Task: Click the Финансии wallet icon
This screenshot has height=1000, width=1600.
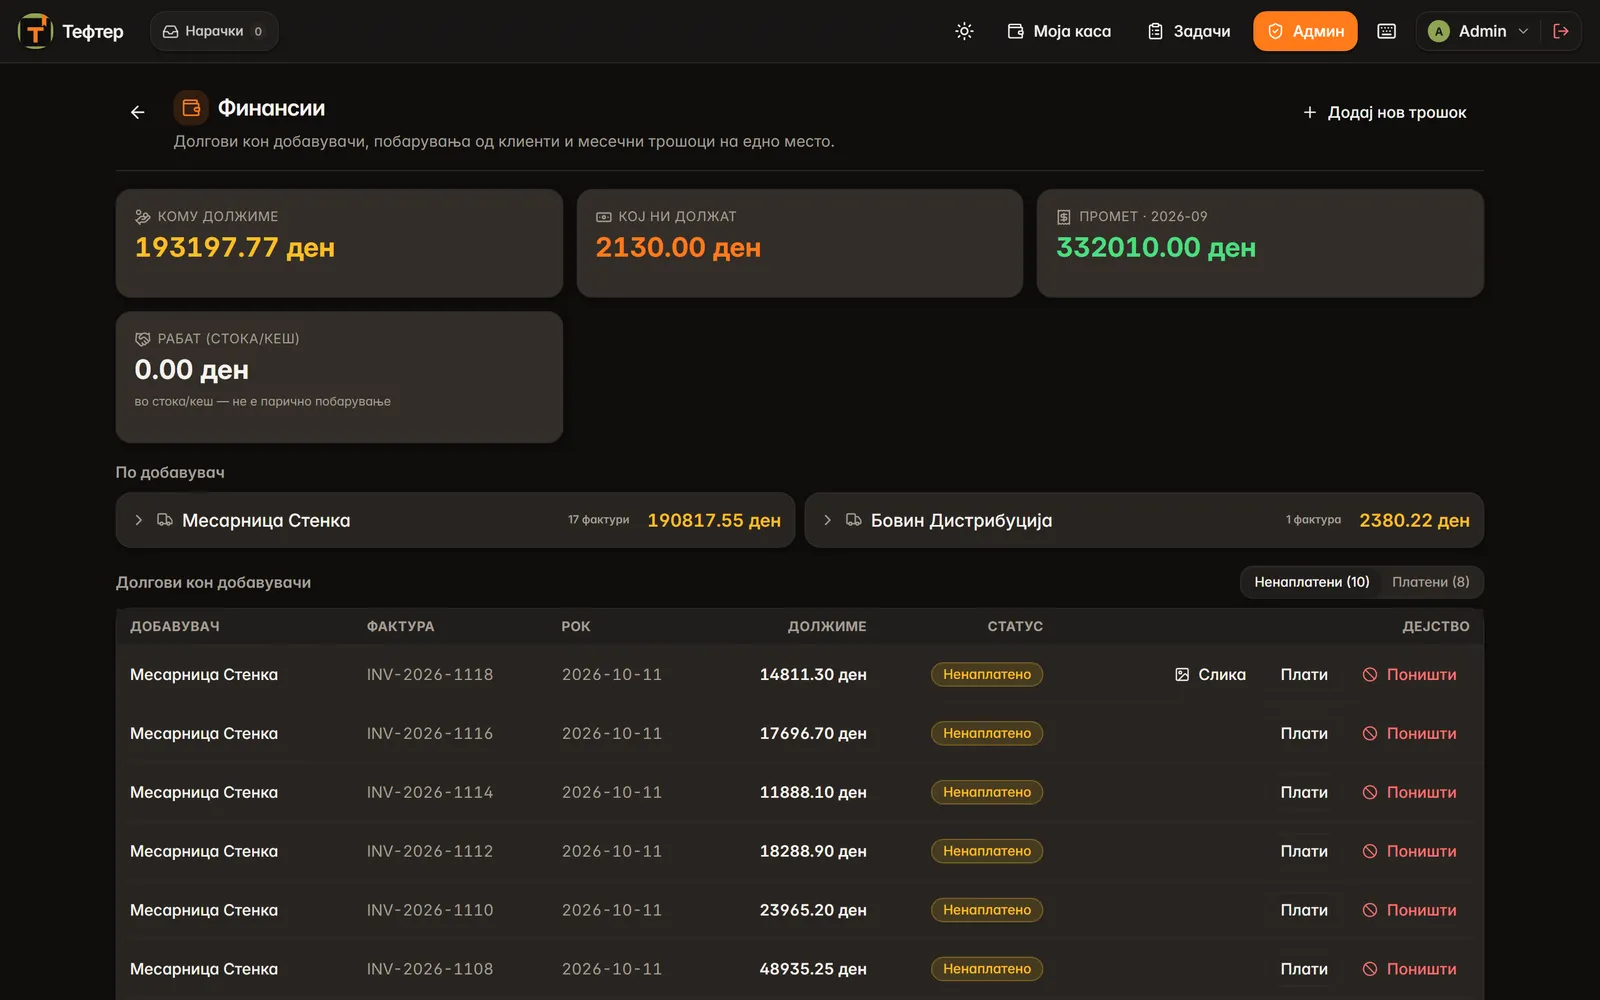Action: 191,108
